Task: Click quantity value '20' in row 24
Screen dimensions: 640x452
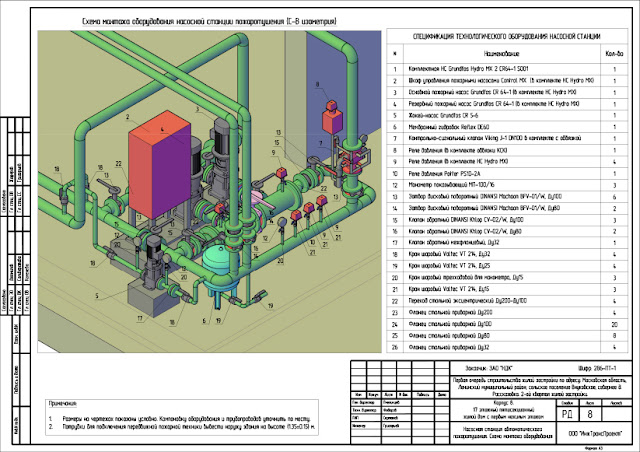Action: point(614,324)
